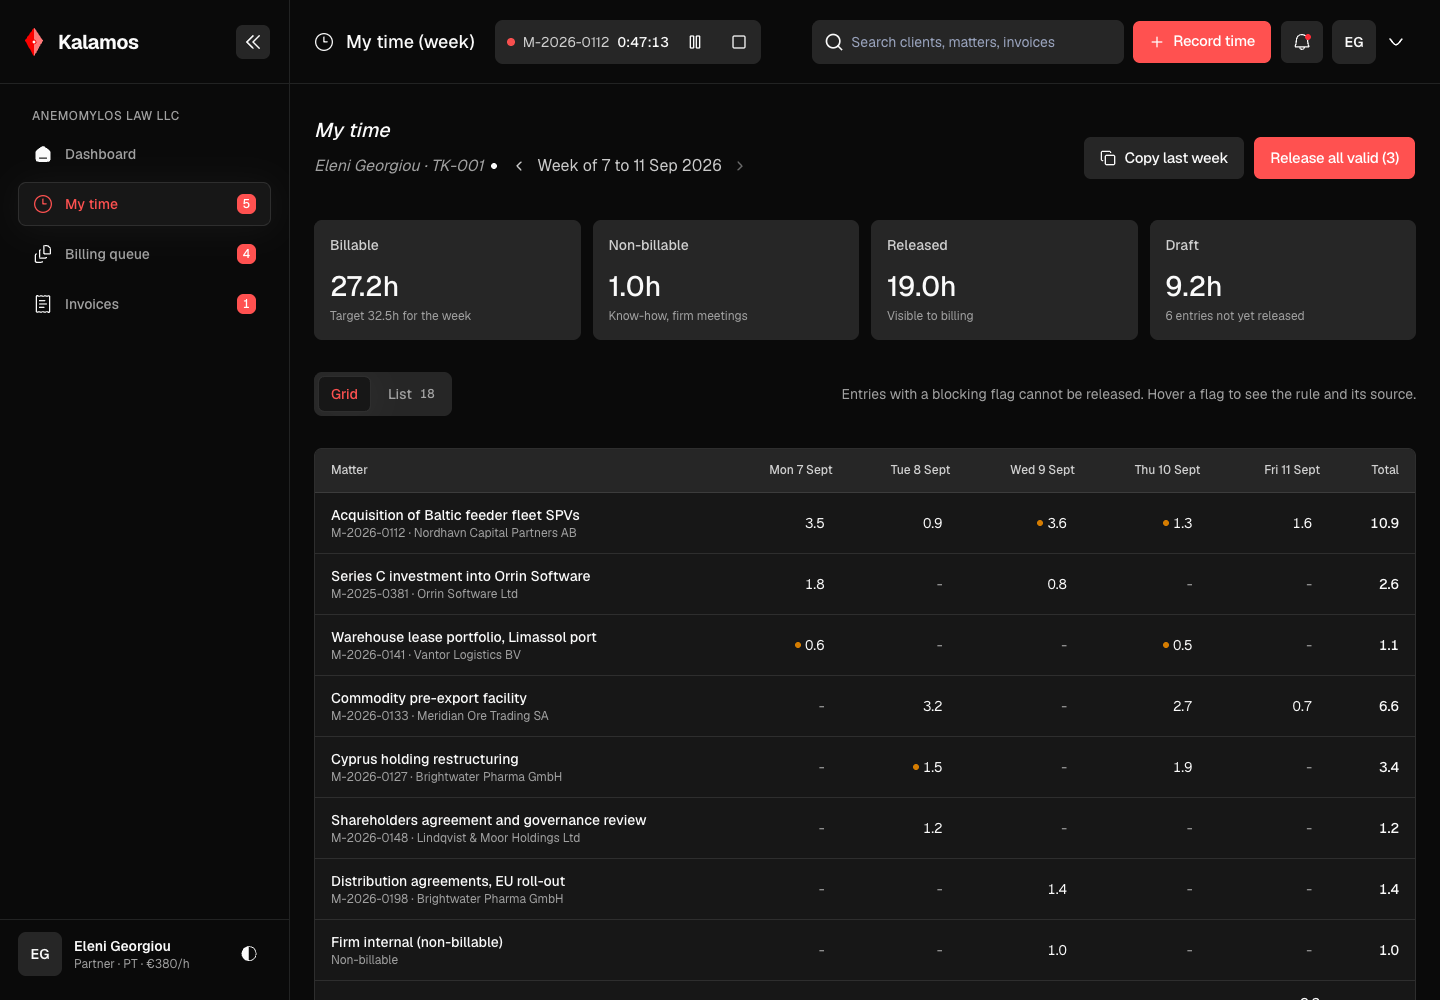The width and height of the screenshot is (1440, 1000).
Task: Pause the running timer M-2026-0112
Action: [x=695, y=42]
